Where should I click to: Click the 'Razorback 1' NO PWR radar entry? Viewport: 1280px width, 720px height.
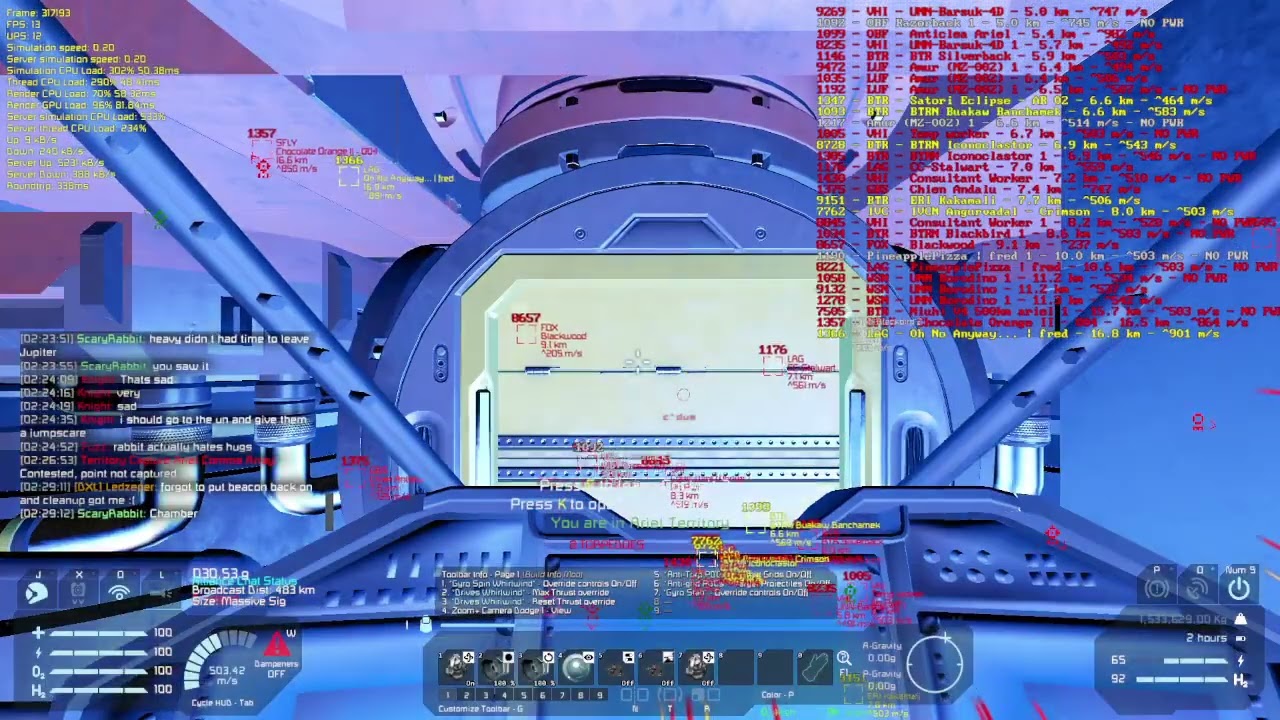coord(1000,23)
